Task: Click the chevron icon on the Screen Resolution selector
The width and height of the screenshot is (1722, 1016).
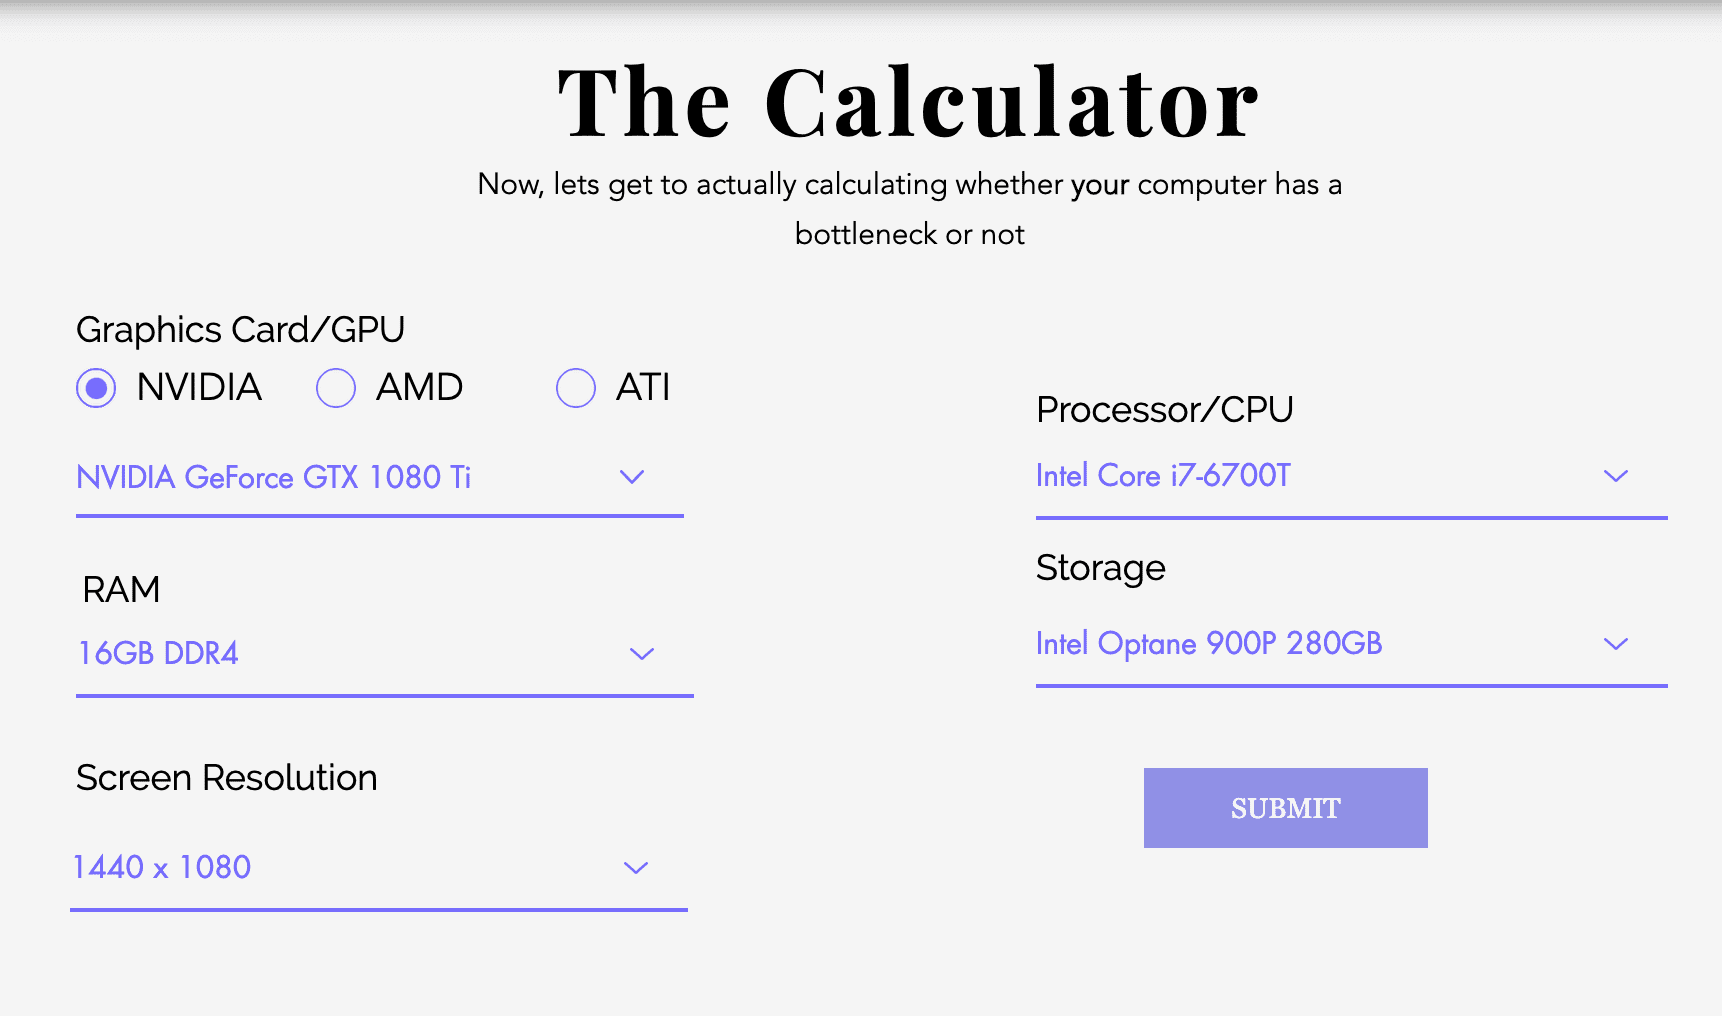Action: (x=636, y=867)
